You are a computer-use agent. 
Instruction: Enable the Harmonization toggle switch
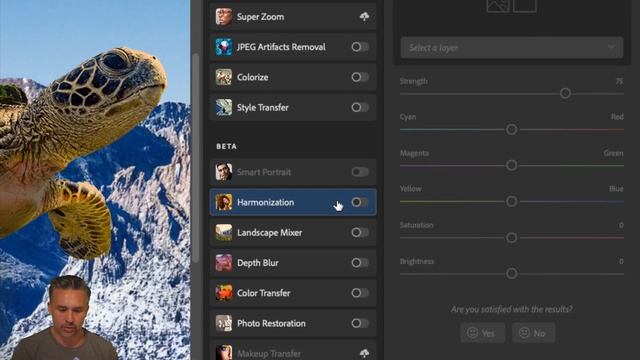tap(360, 202)
